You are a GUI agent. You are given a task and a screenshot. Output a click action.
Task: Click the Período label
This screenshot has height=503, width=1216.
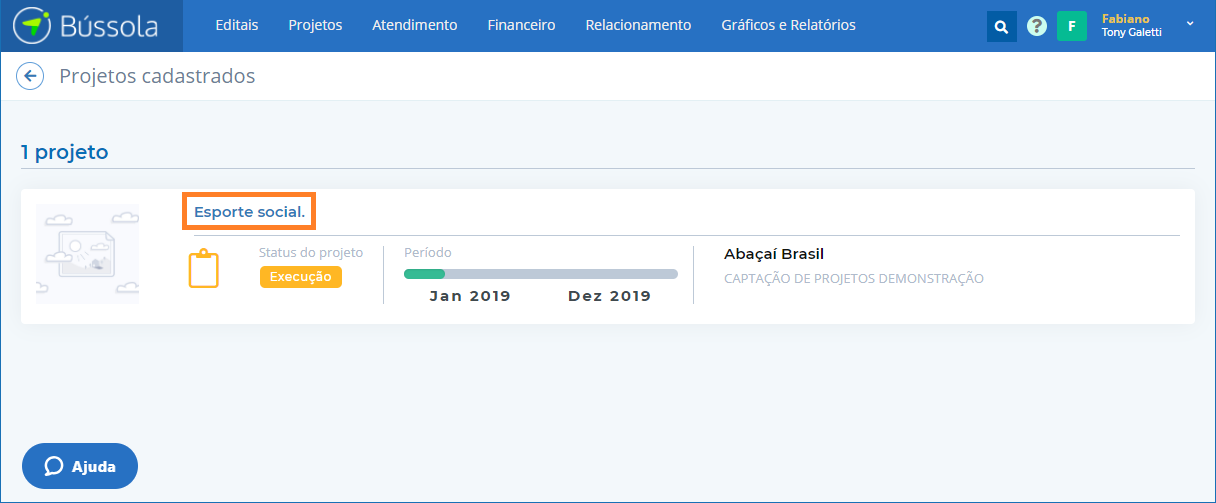[x=428, y=253]
